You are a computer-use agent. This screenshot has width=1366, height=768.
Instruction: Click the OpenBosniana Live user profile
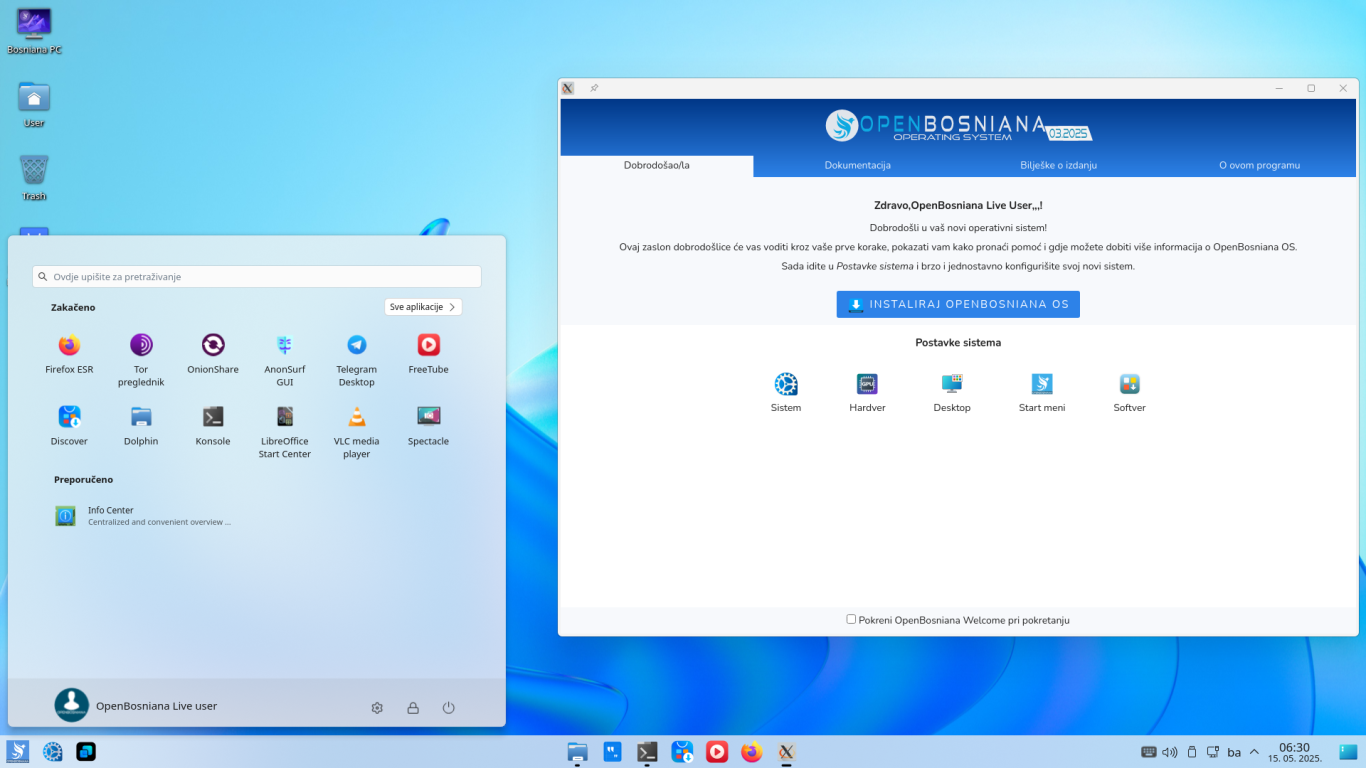tap(136, 705)
